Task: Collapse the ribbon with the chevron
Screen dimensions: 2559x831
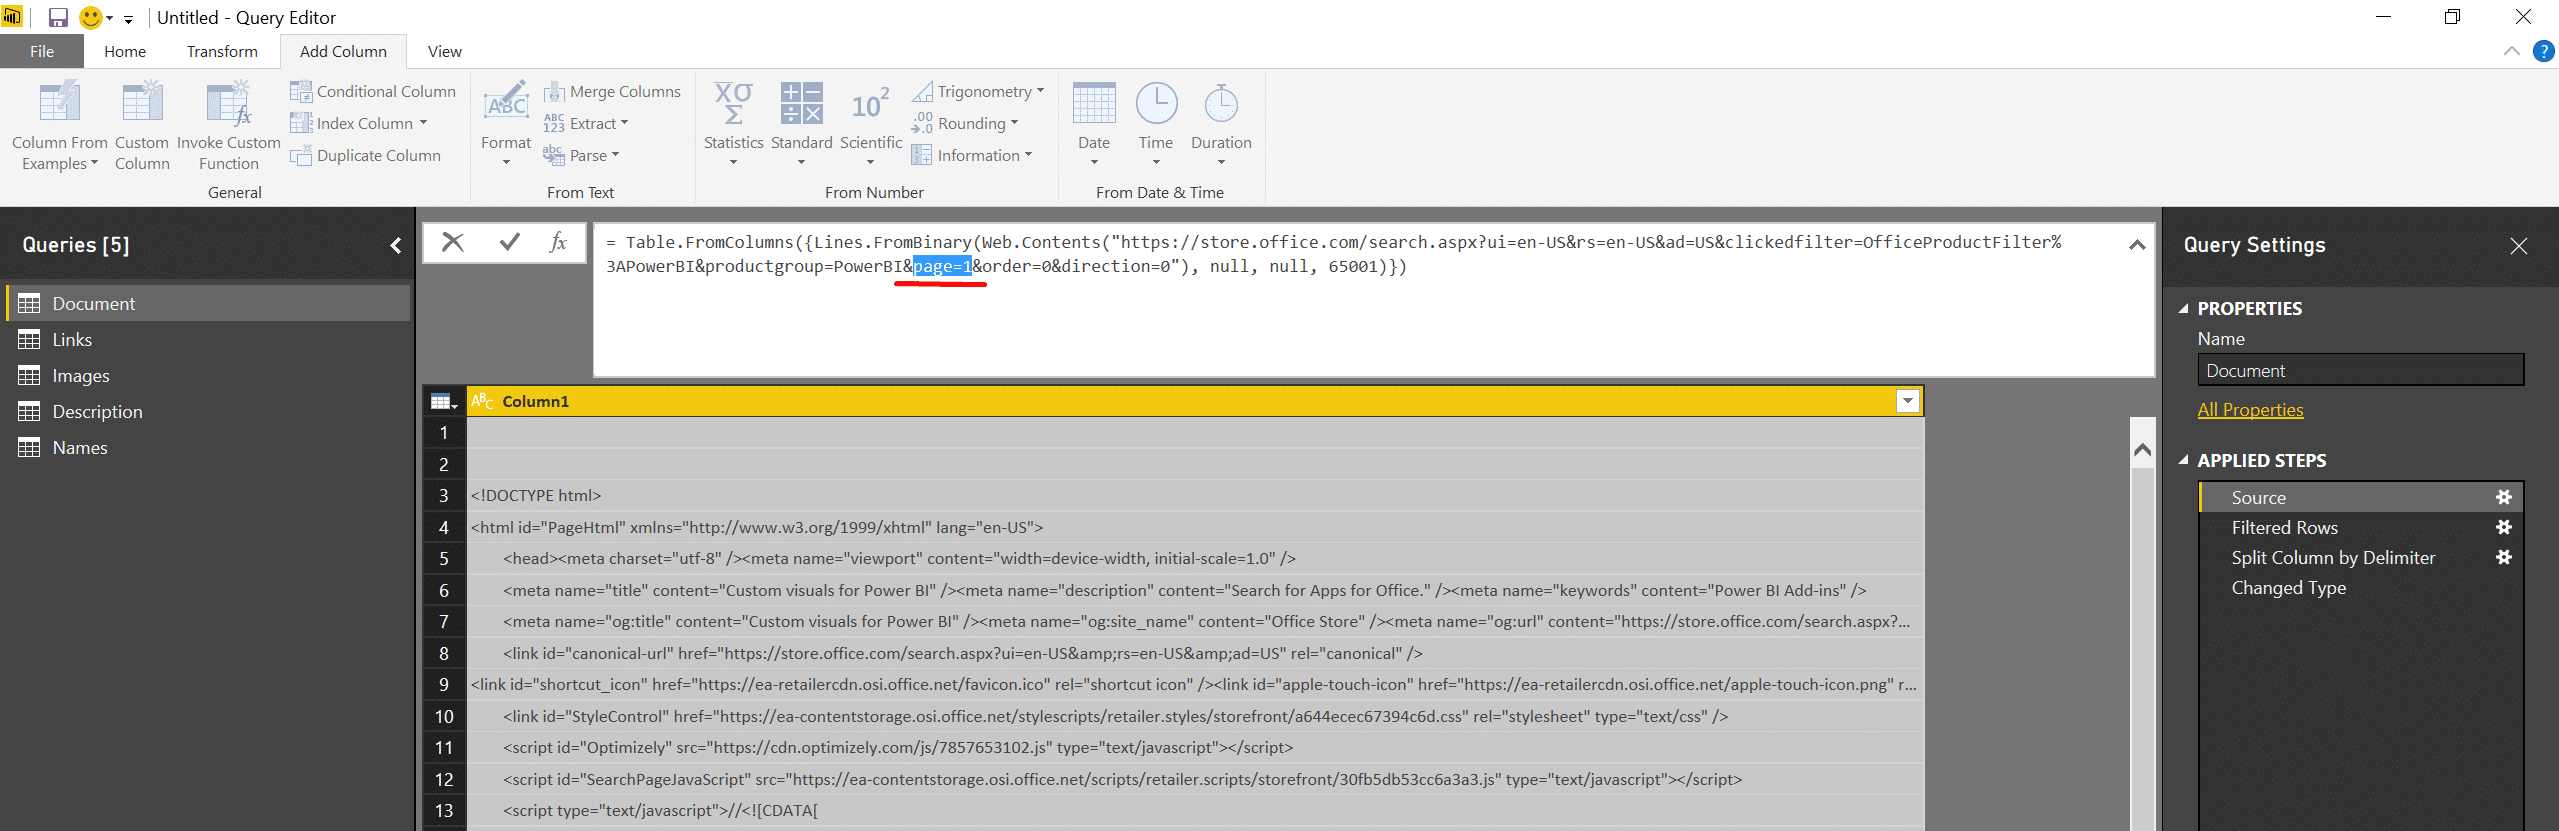Action: point(2511,51)
